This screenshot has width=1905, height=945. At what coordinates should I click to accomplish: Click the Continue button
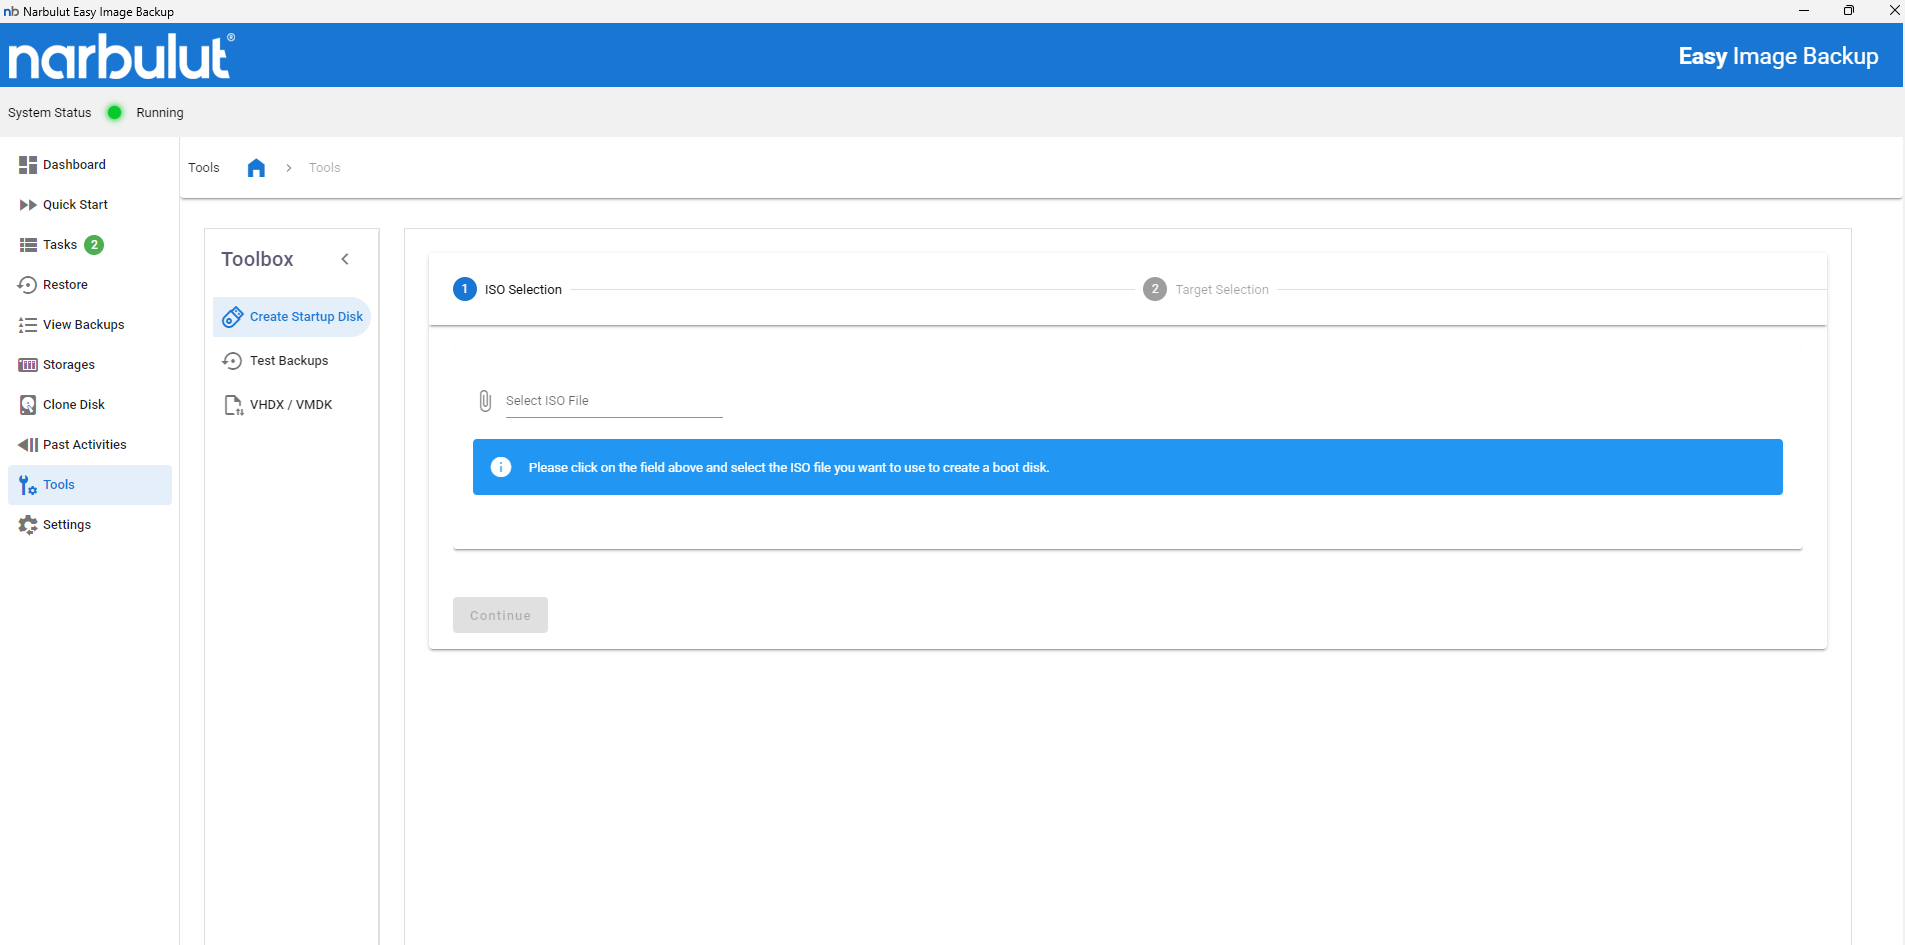tap(500, 615)
